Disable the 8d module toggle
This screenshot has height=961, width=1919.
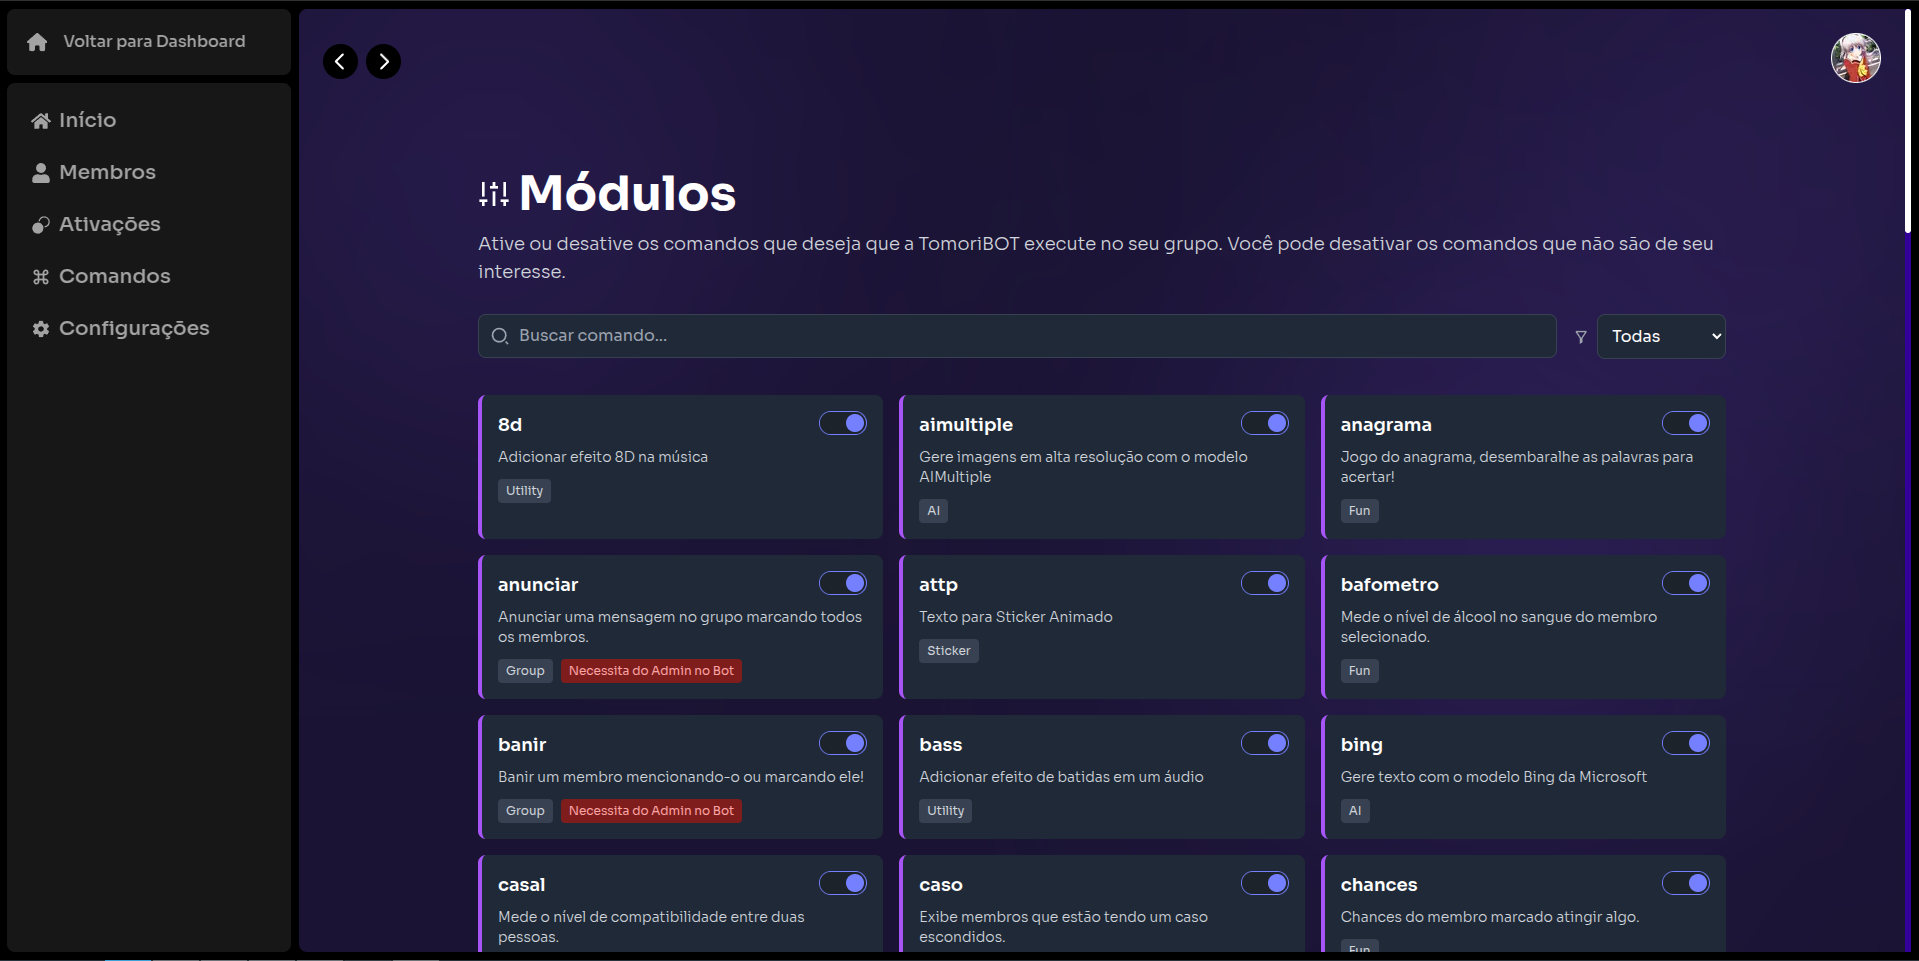843,424
